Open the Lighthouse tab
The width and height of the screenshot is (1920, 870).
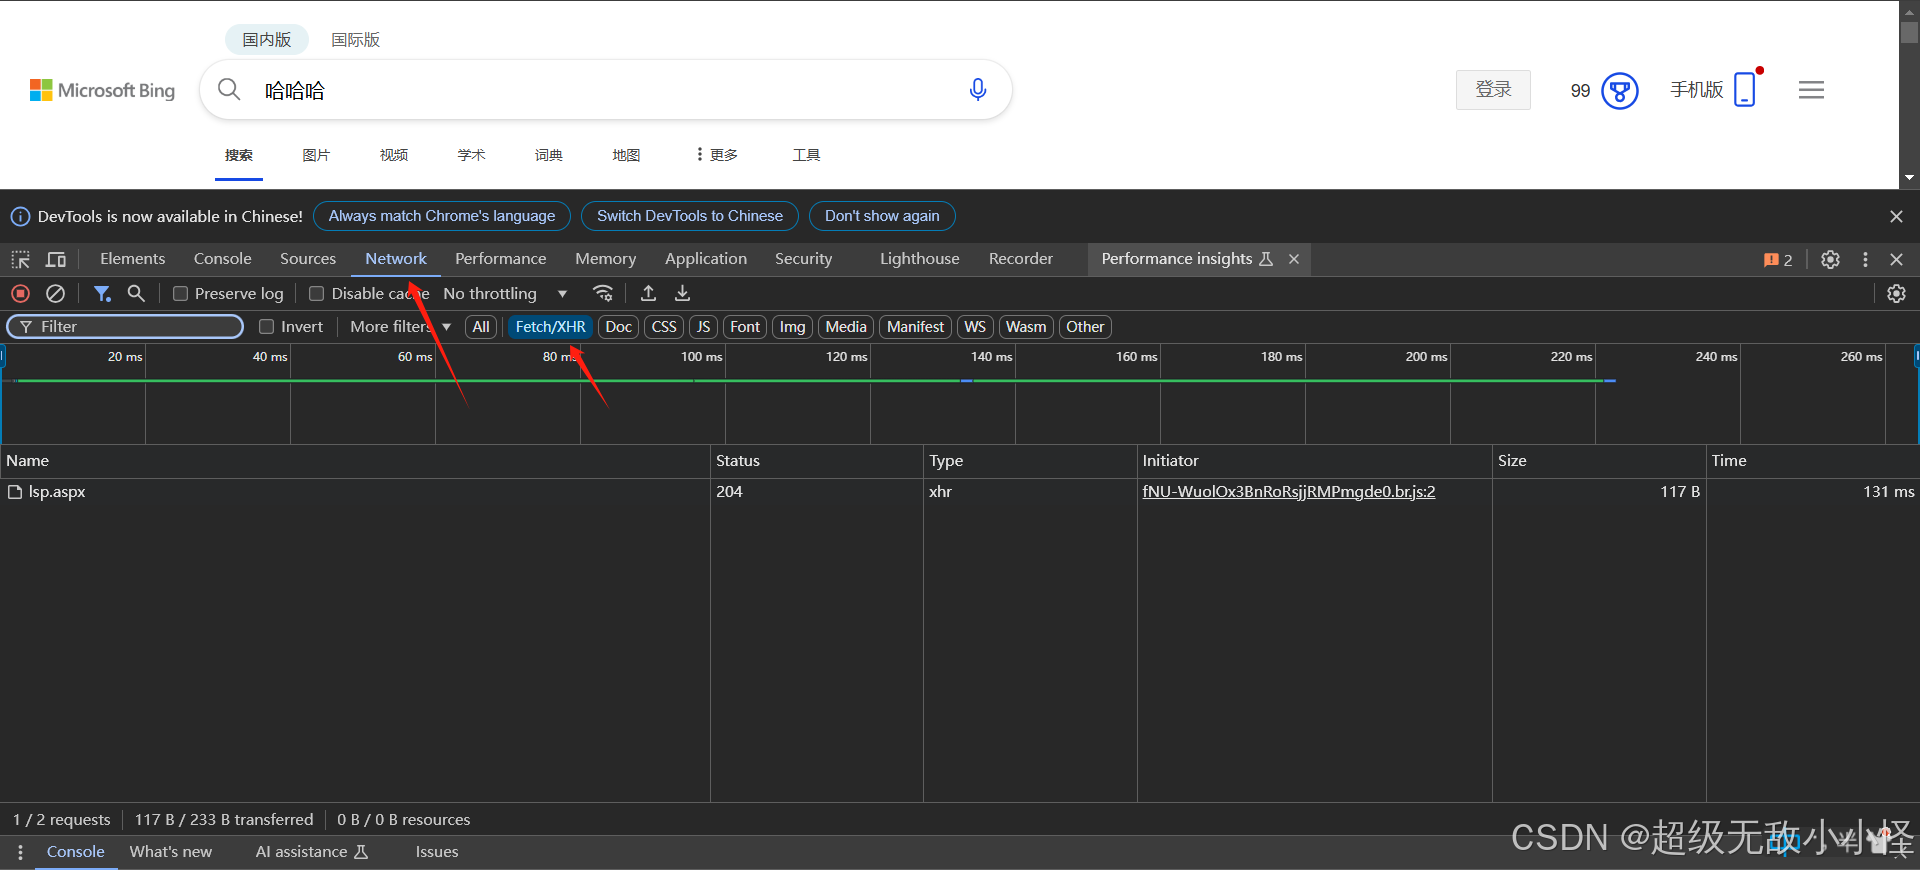click(x=919, y=259)
